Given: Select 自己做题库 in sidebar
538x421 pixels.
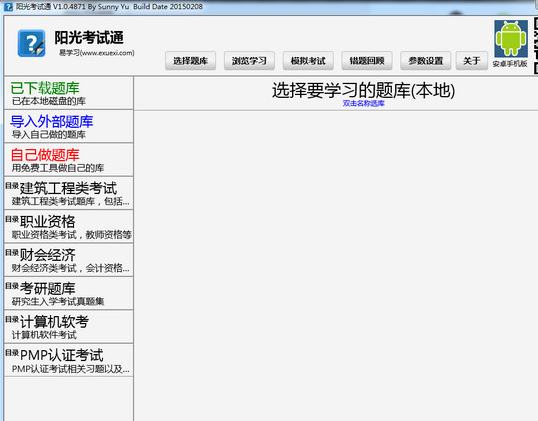Looking at the screenshot, I should coord(69,160).
